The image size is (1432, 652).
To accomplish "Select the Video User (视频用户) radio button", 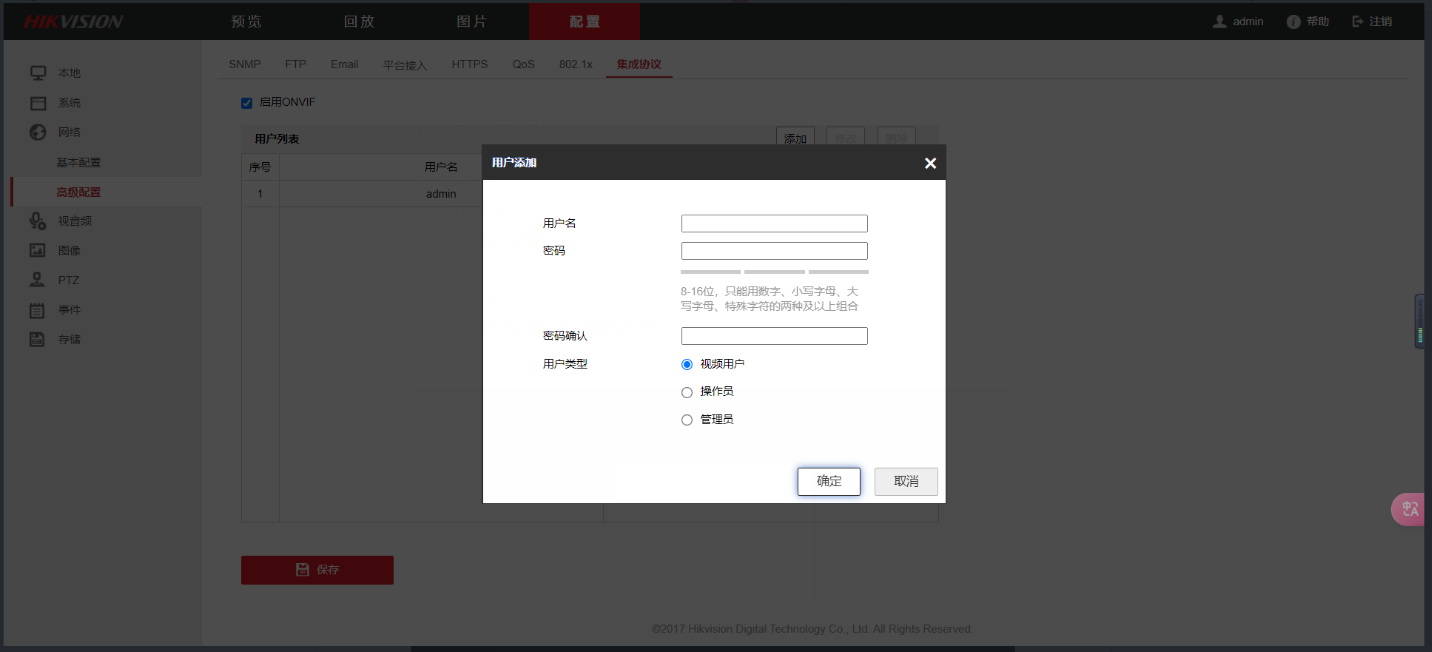I will [x=687, y=365].
